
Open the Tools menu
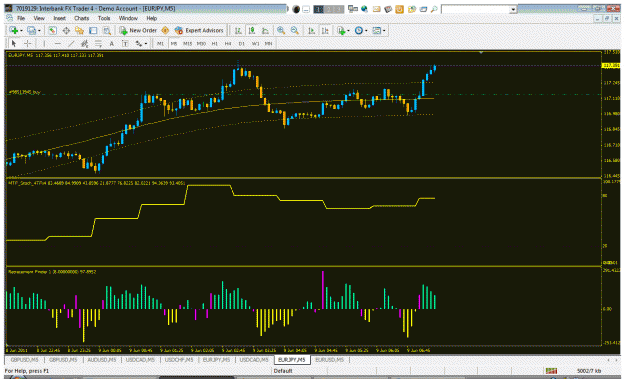click(x=104, y=18)
